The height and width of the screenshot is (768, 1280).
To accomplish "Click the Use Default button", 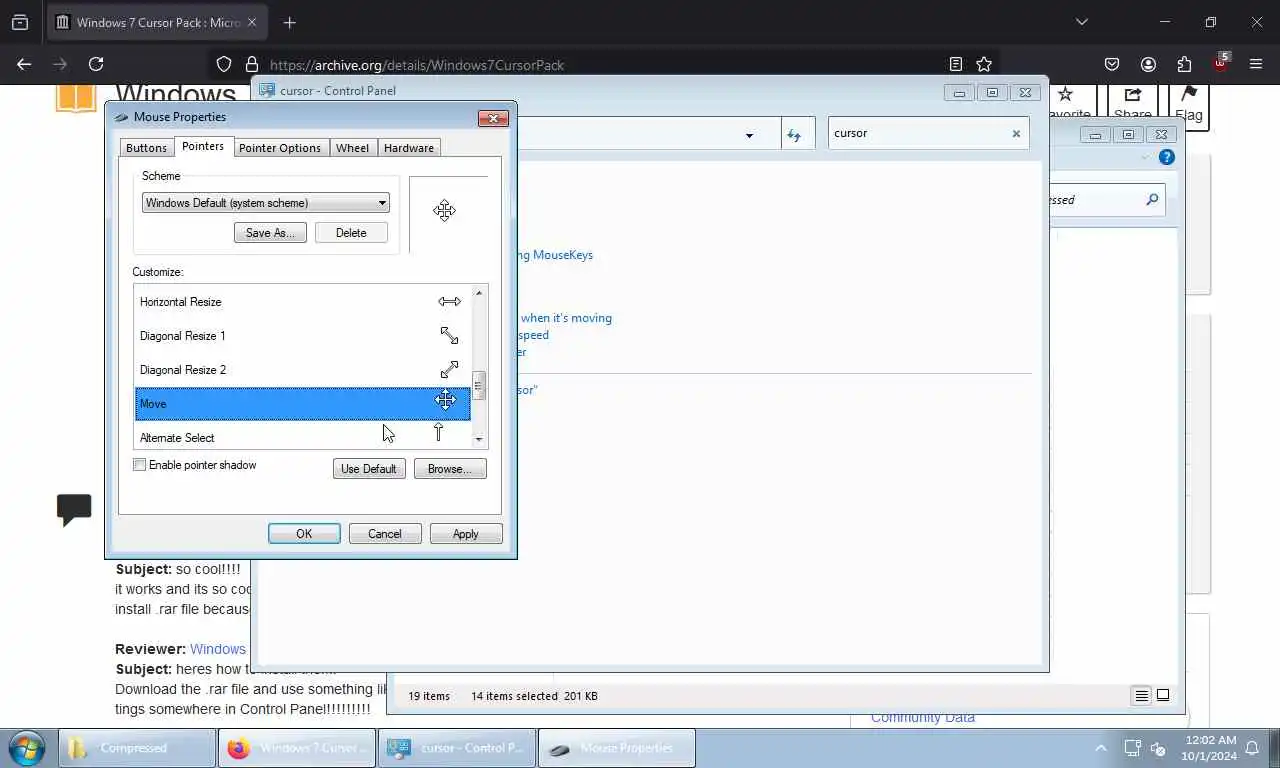I will 369,469.
